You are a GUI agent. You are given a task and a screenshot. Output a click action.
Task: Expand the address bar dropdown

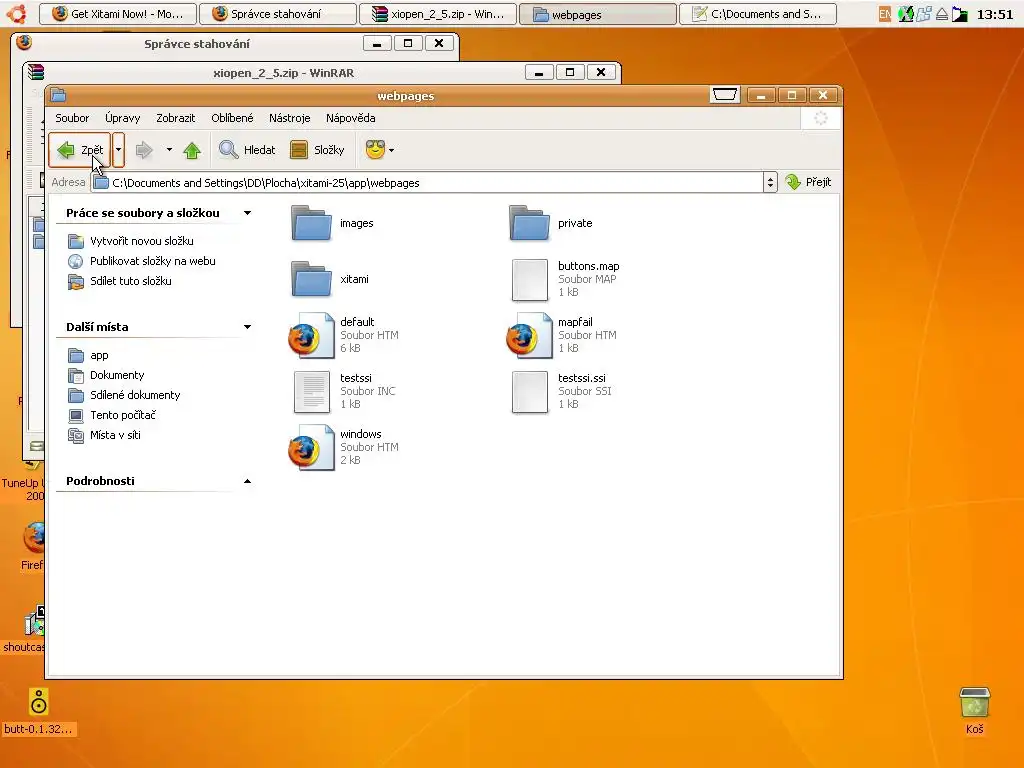pos(770,183)
